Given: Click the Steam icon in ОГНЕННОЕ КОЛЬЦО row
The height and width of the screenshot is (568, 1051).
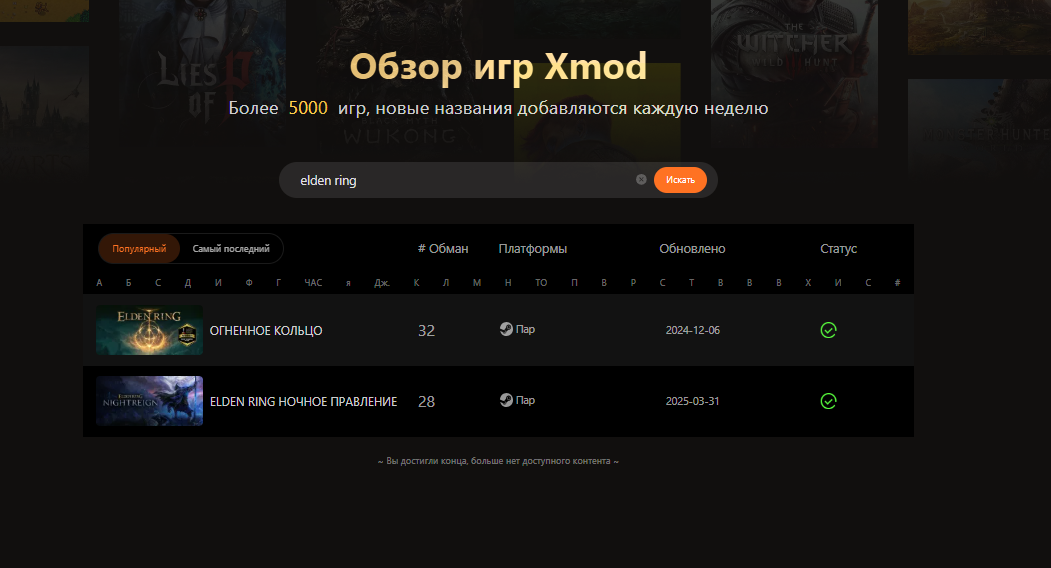Looking at the screenshot, I should 506,329.
